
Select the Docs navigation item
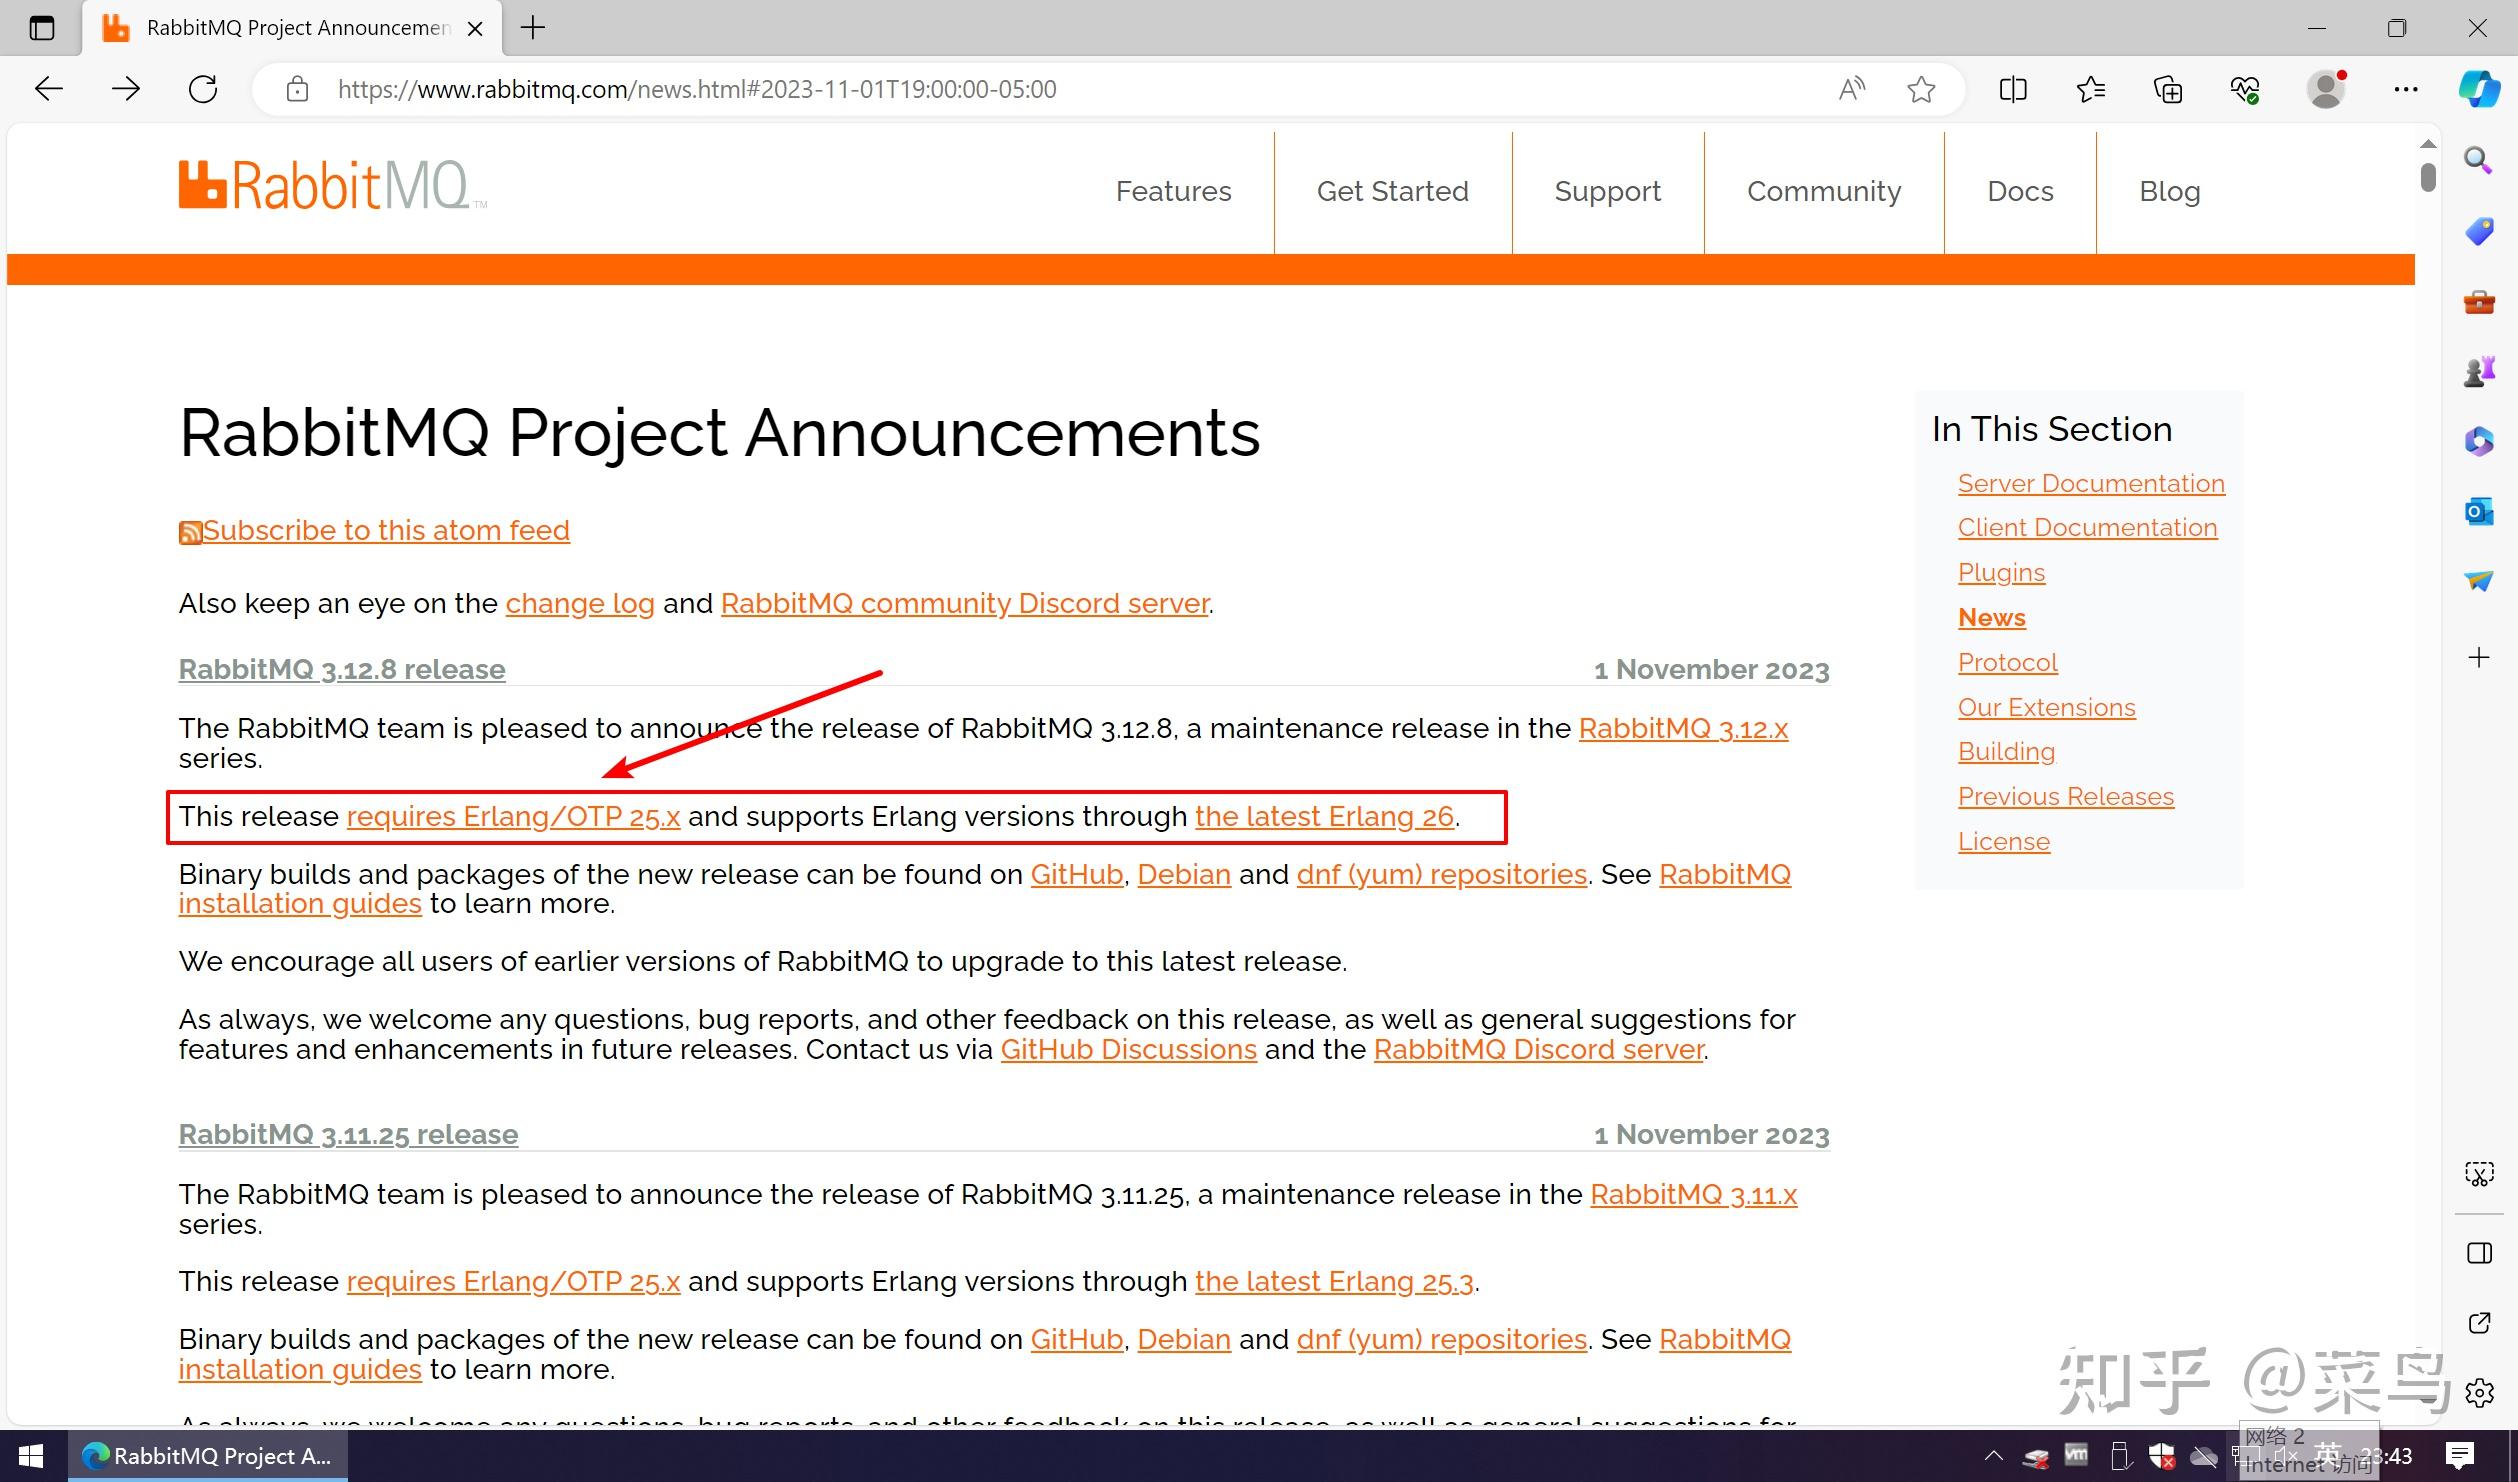coord(2020,191)
